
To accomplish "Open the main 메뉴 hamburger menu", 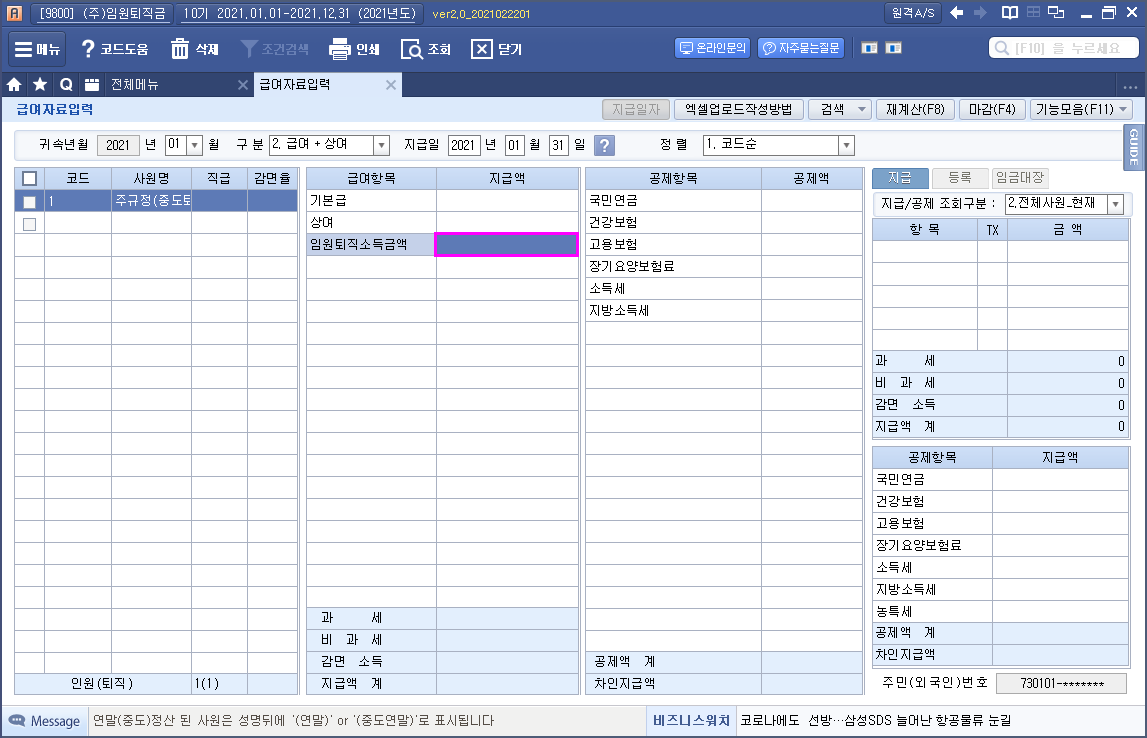I will (x=37, y=49).
